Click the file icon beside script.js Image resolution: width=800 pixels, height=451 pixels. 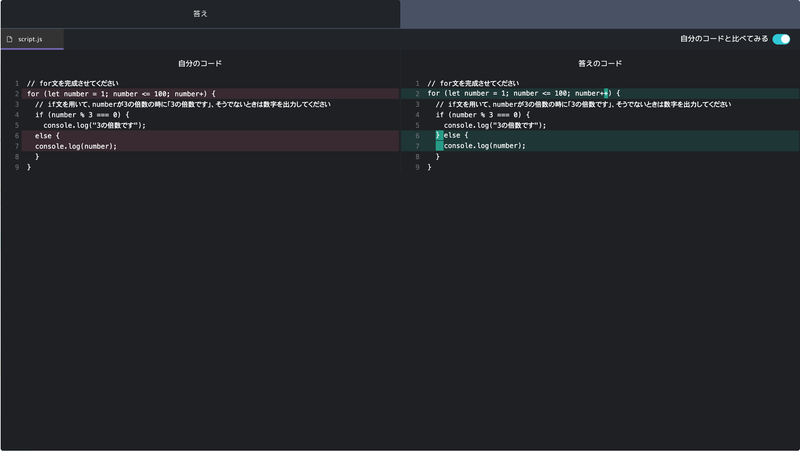[9, 39]
